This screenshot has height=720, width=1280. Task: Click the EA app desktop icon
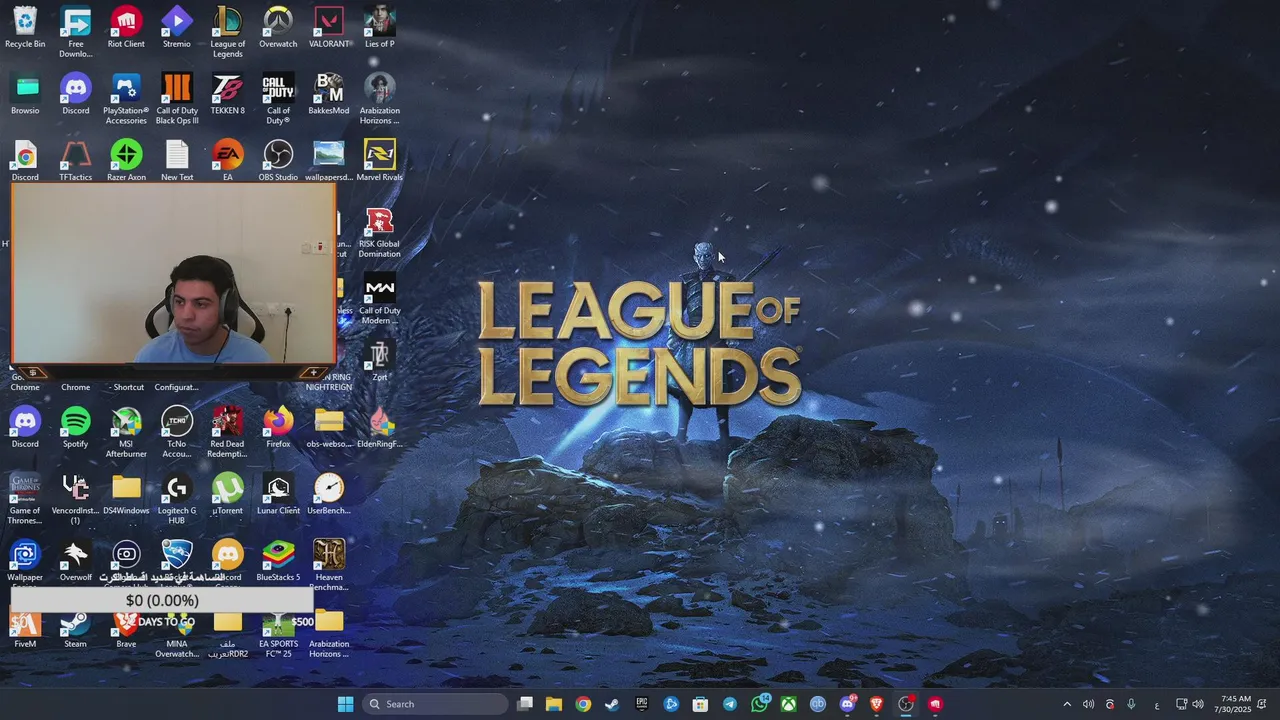227,160
